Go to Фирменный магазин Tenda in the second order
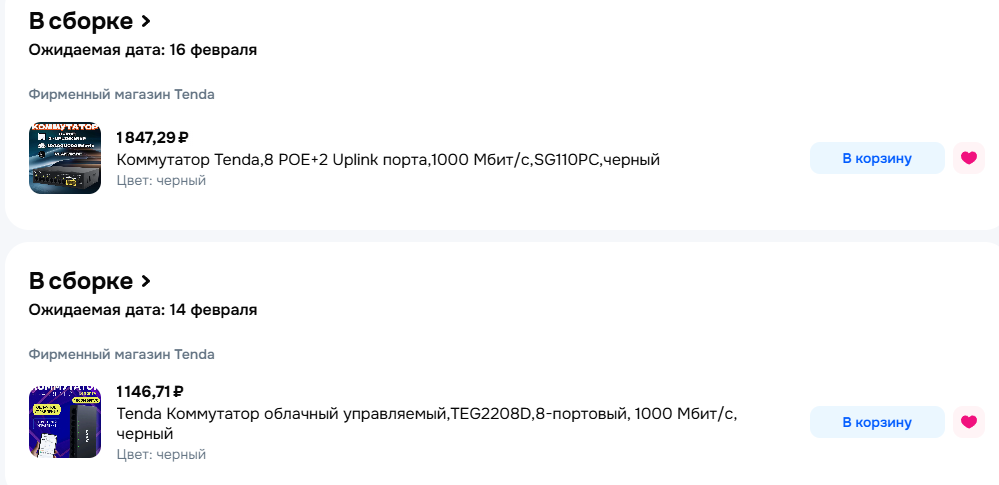999x485 pixels. point(121,355)
